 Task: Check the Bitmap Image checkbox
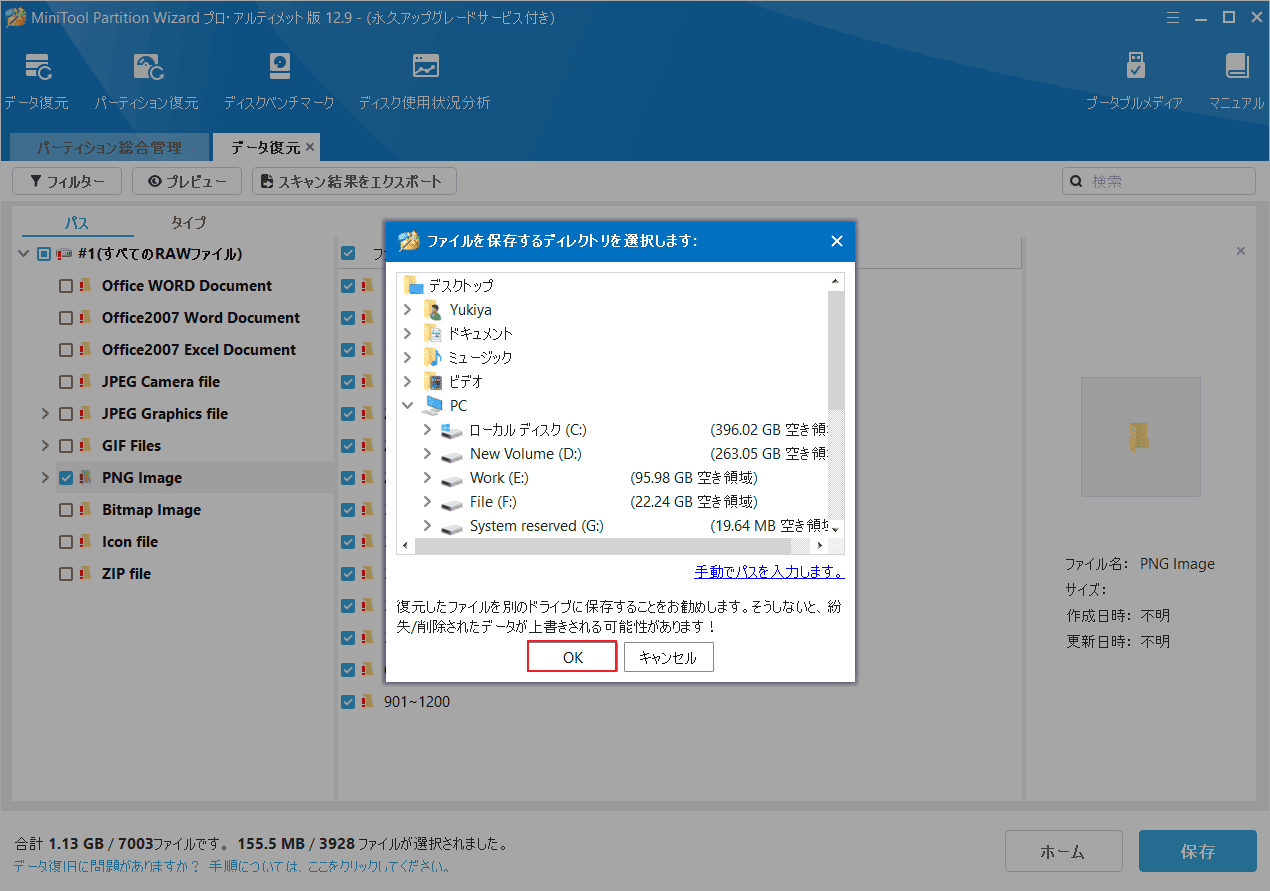[66, 510]
